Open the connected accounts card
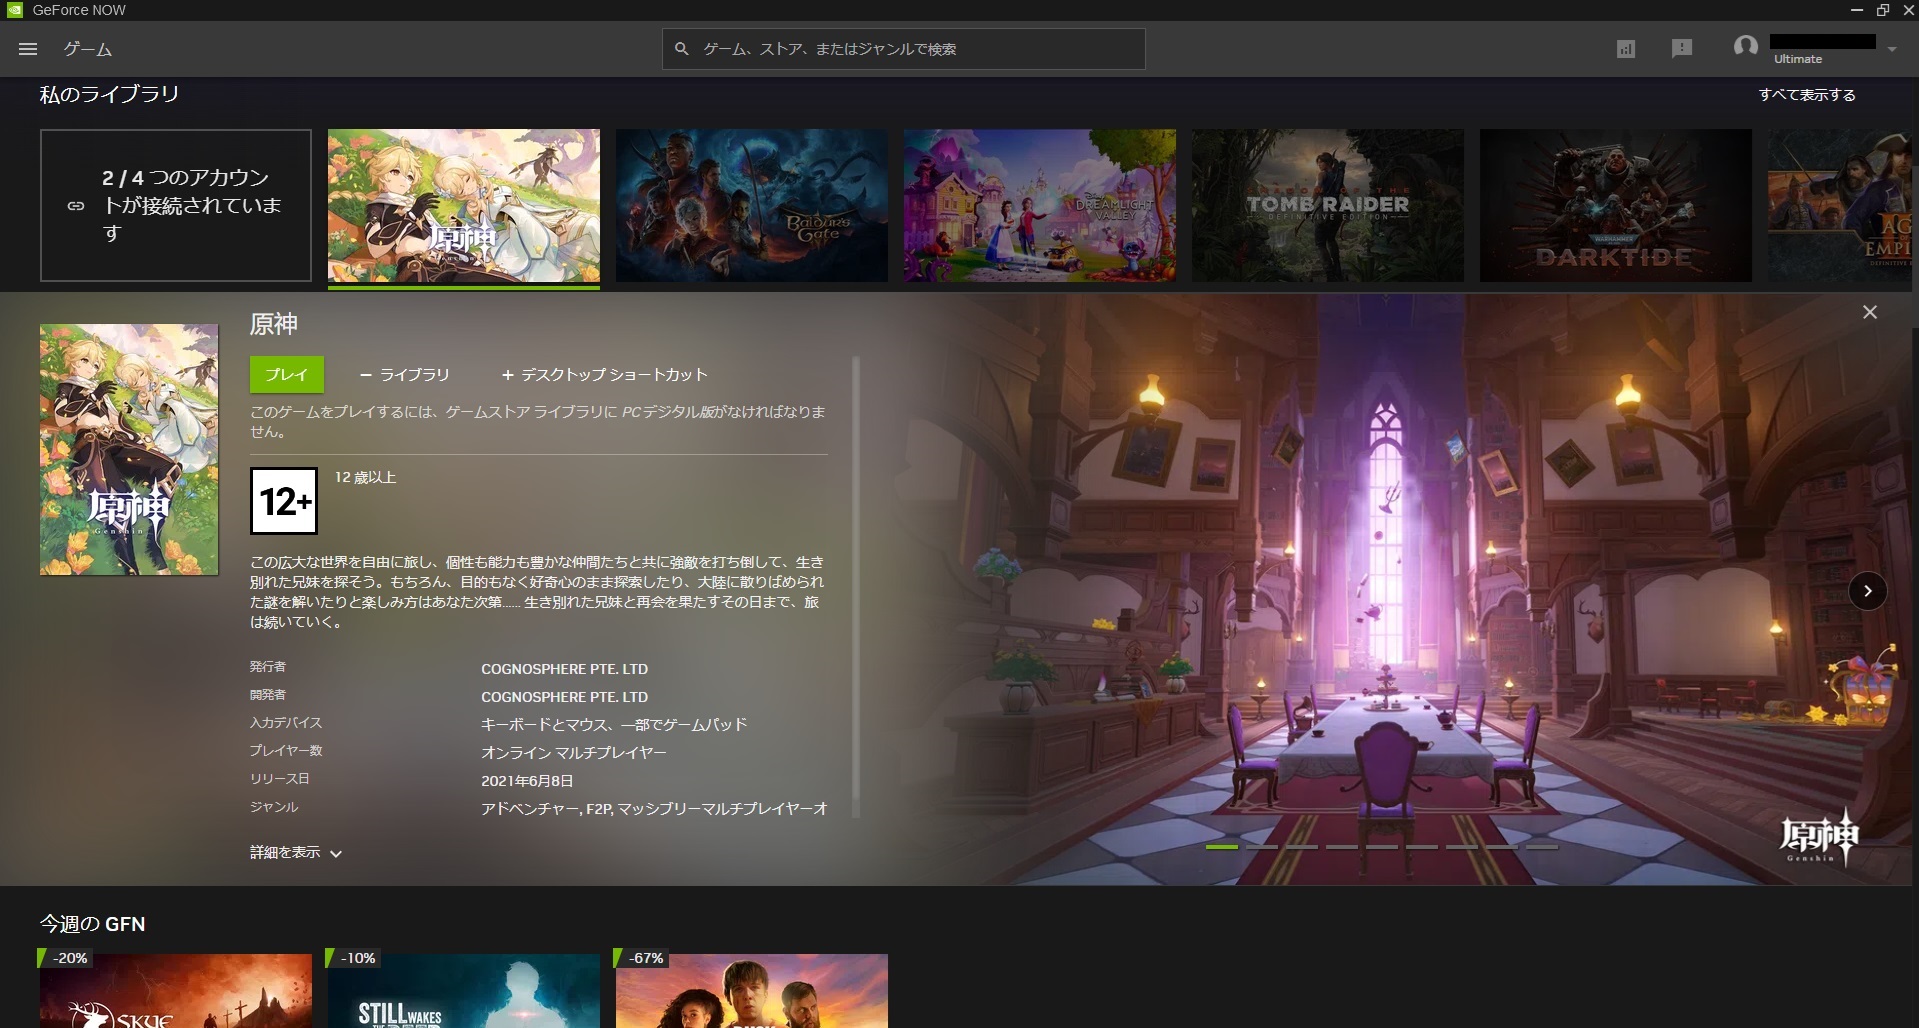This screenshot has height=1028, width=1919. 176,205
